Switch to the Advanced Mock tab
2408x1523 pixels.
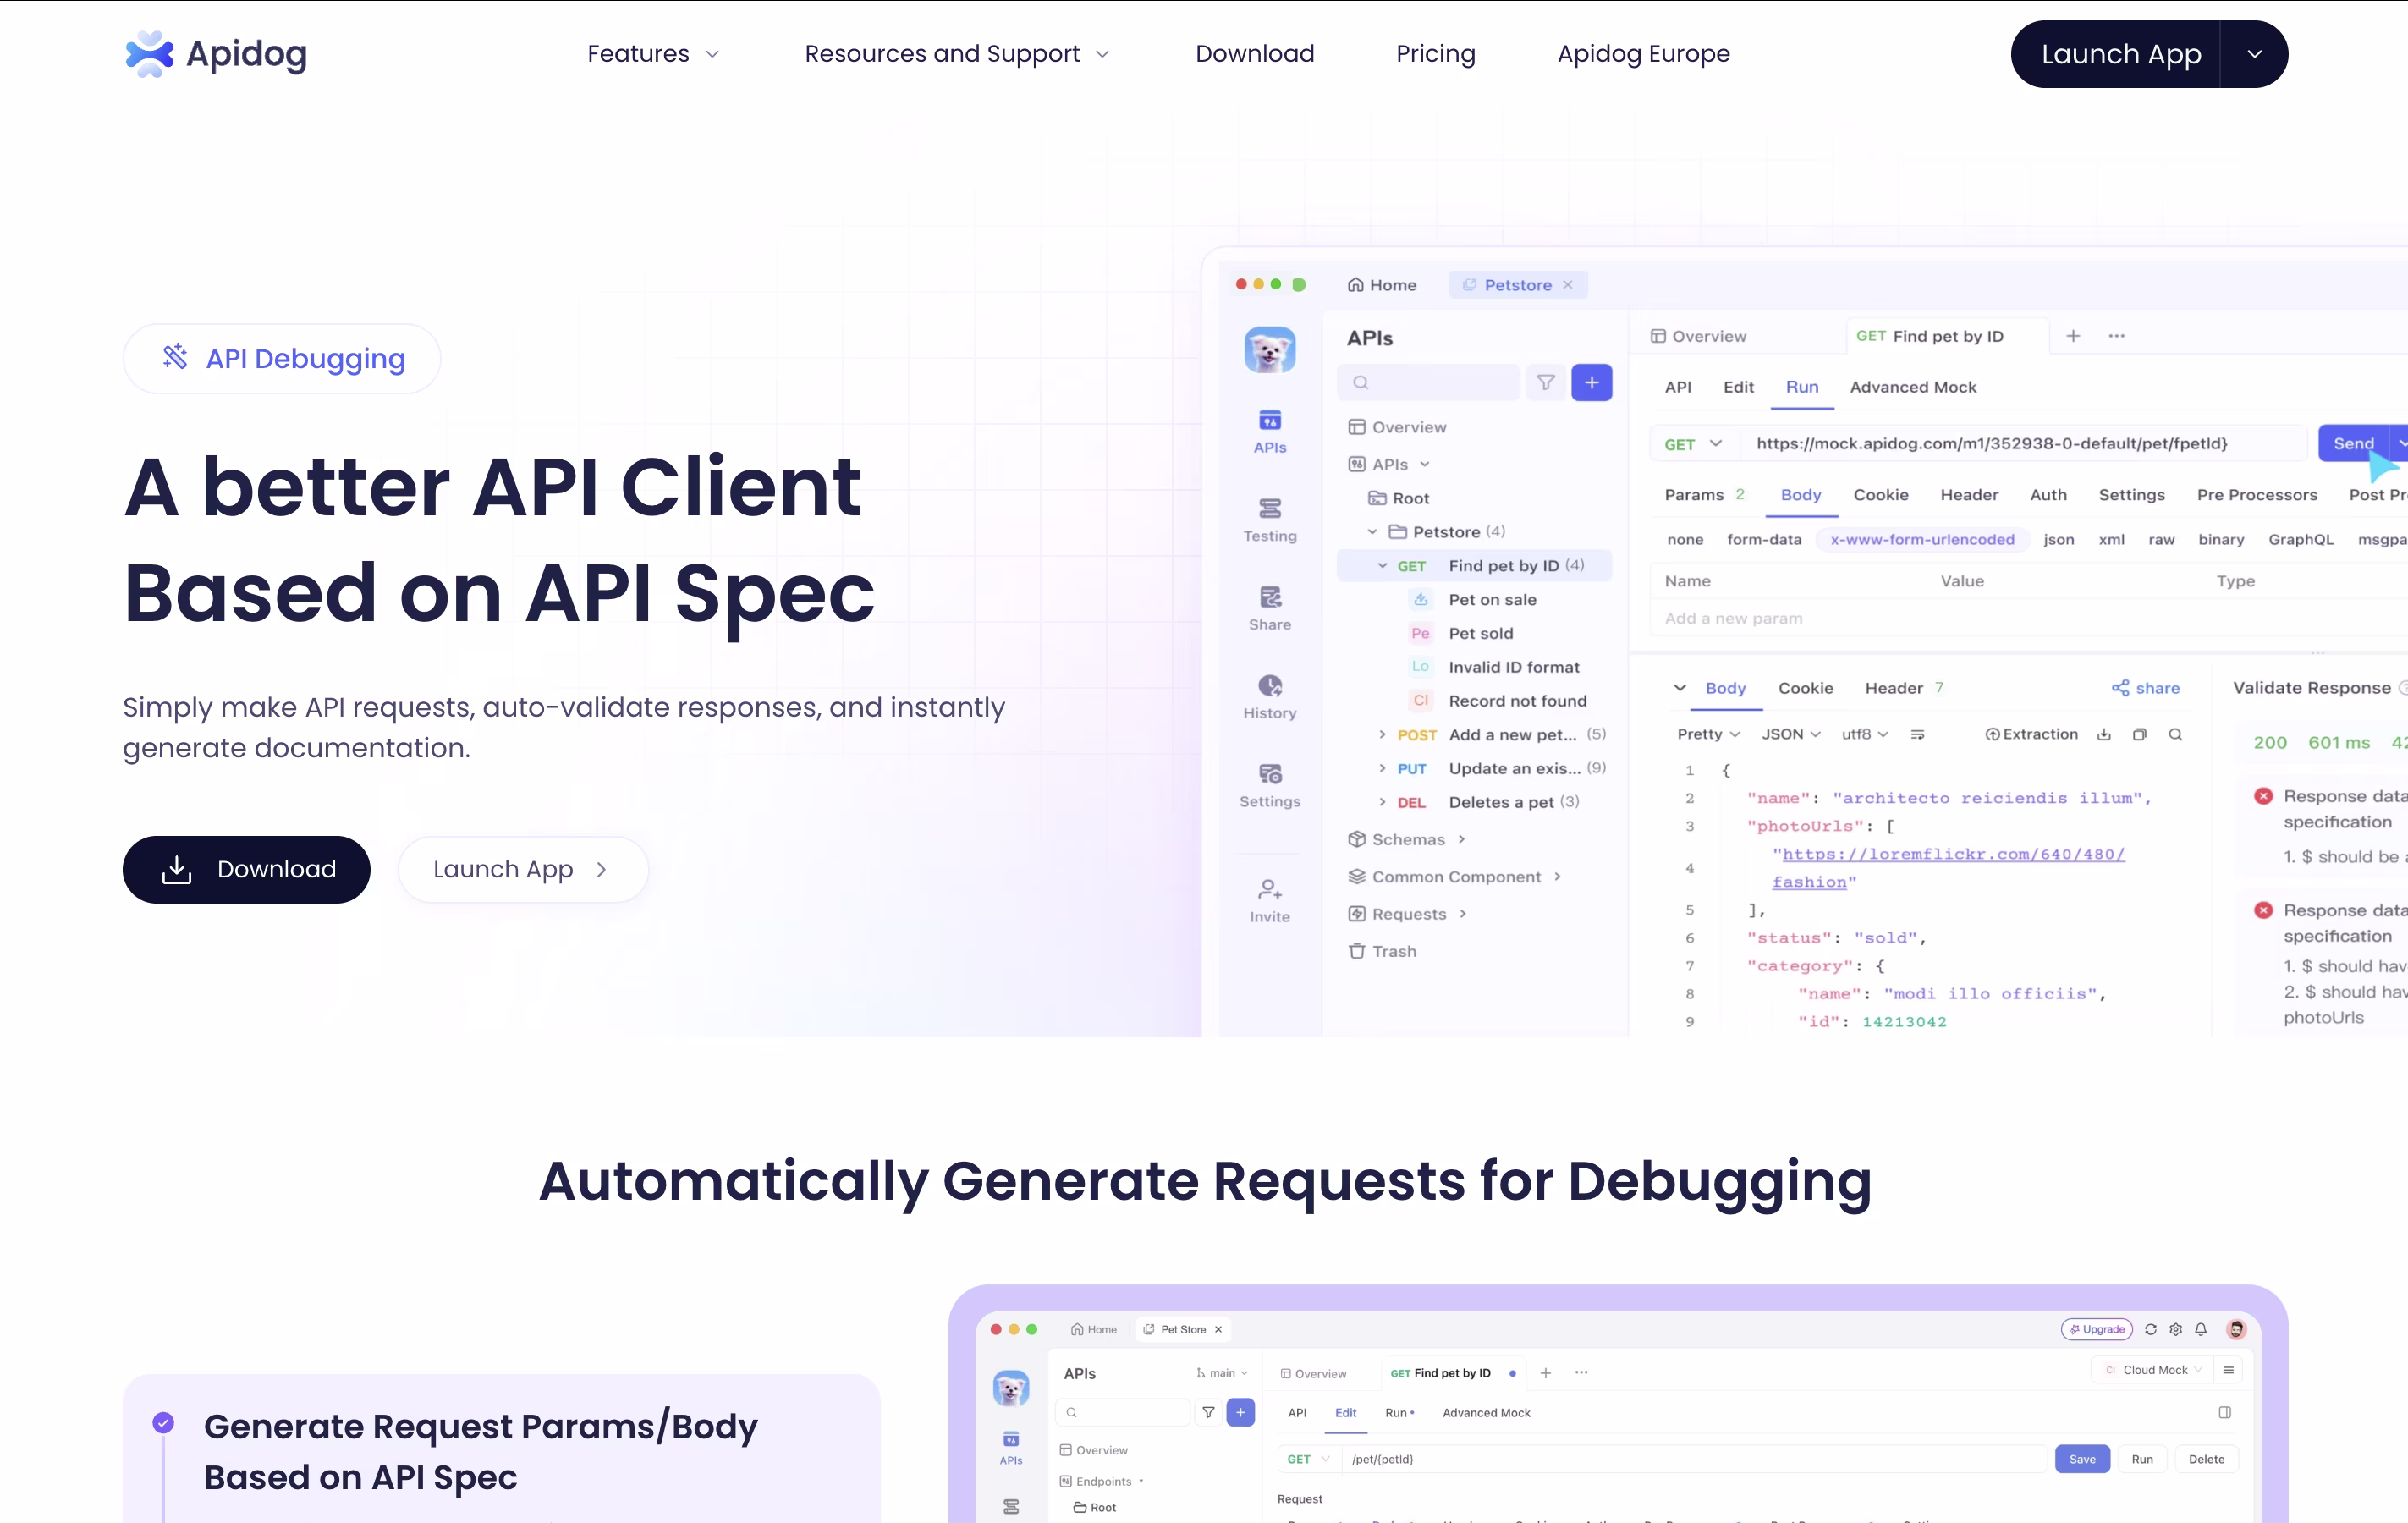1912,387
